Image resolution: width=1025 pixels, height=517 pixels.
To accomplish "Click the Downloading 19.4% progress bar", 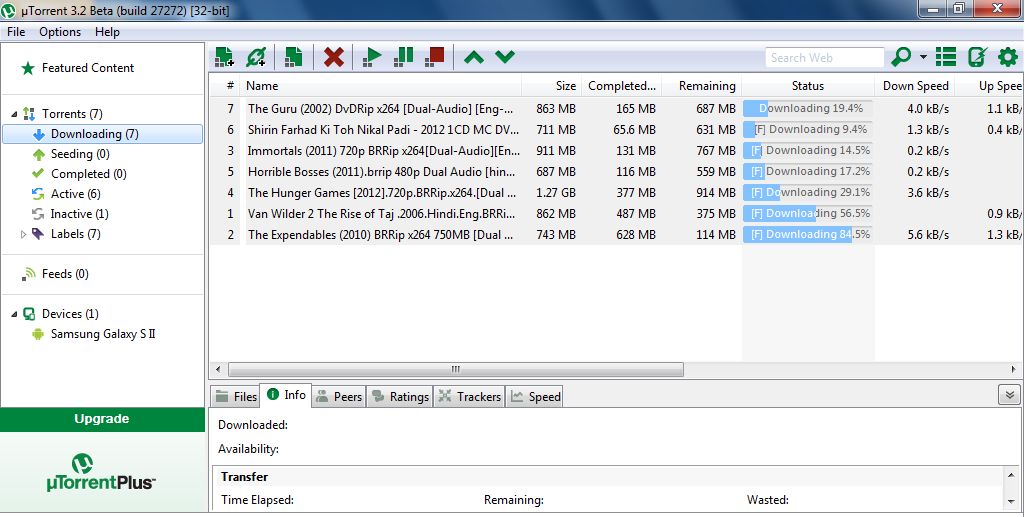I will tap(808, 108).
